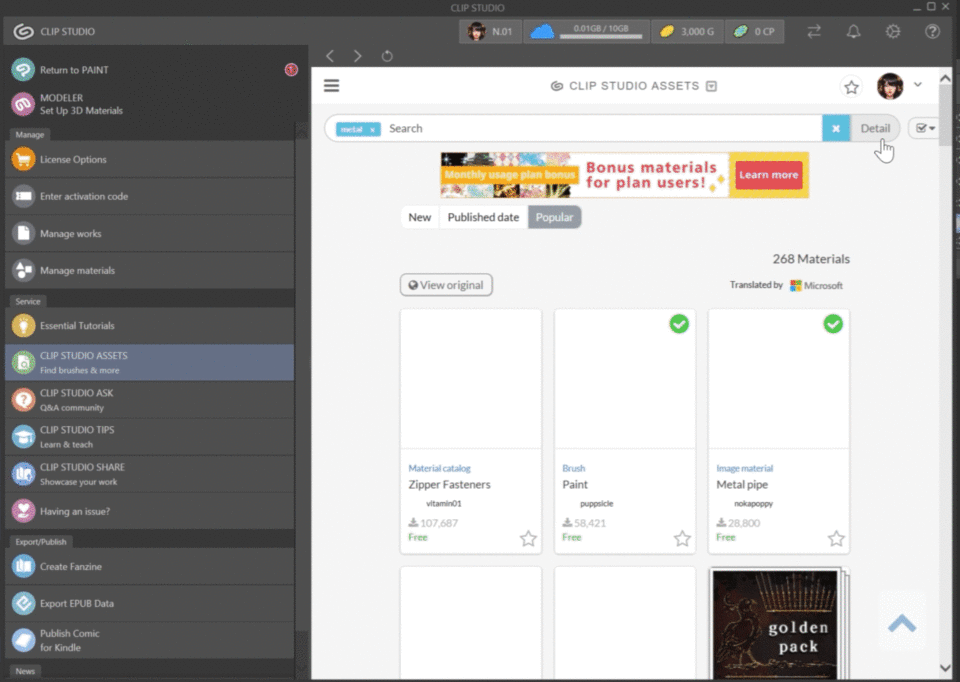This screenshot has height=682, width=960.
Task: Open Publish Comic for Kindle
Action: [149, 640]
